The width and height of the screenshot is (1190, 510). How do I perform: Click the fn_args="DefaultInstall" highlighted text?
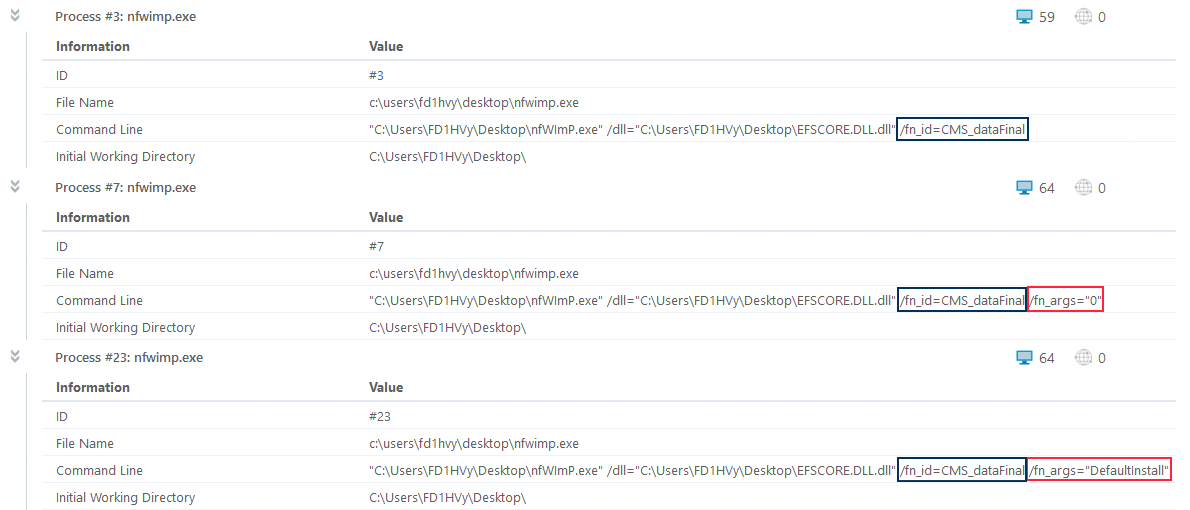pyautogui.click(x=1098, y=471)
